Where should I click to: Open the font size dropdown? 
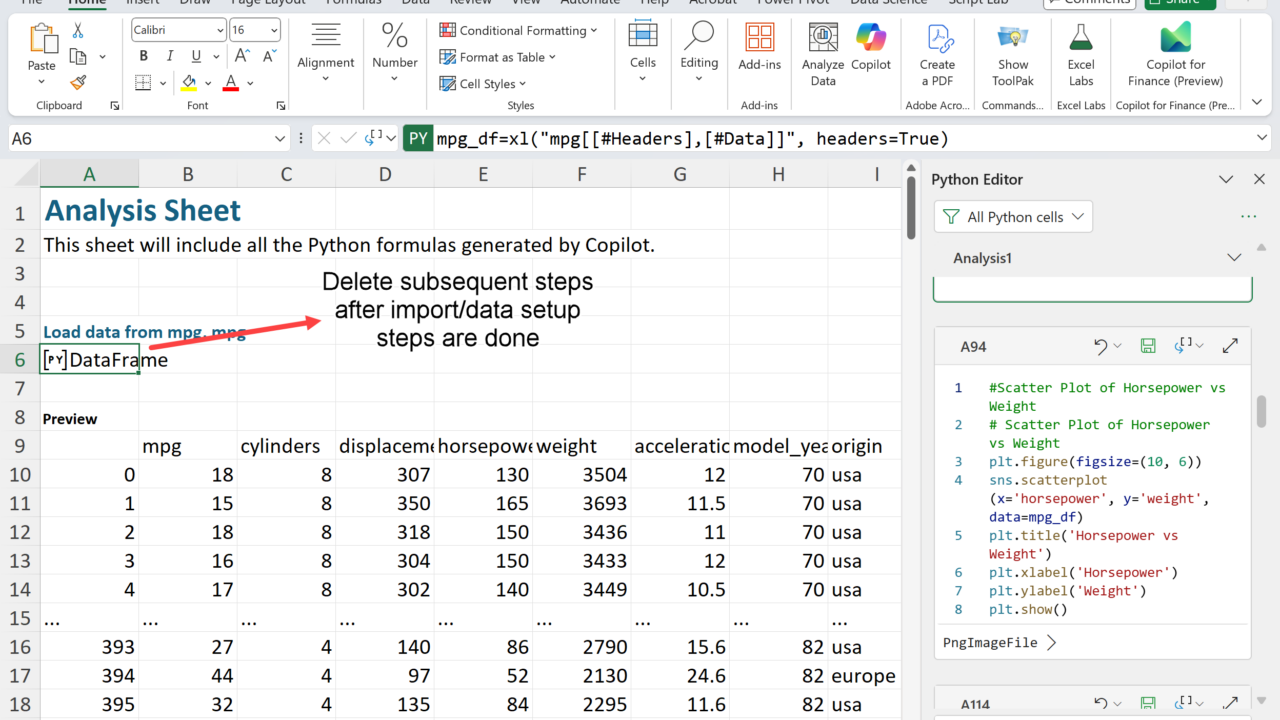click(x=273, y=31)
